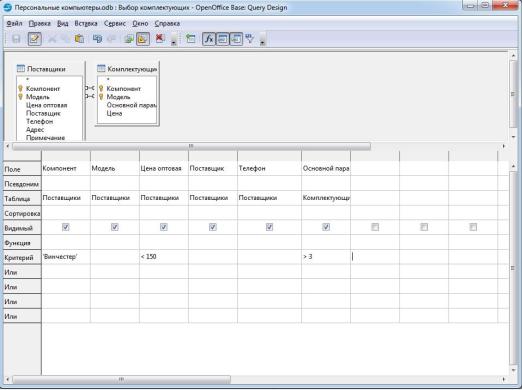
Task: Open the Add Tables icon
Action: point(191,39)
